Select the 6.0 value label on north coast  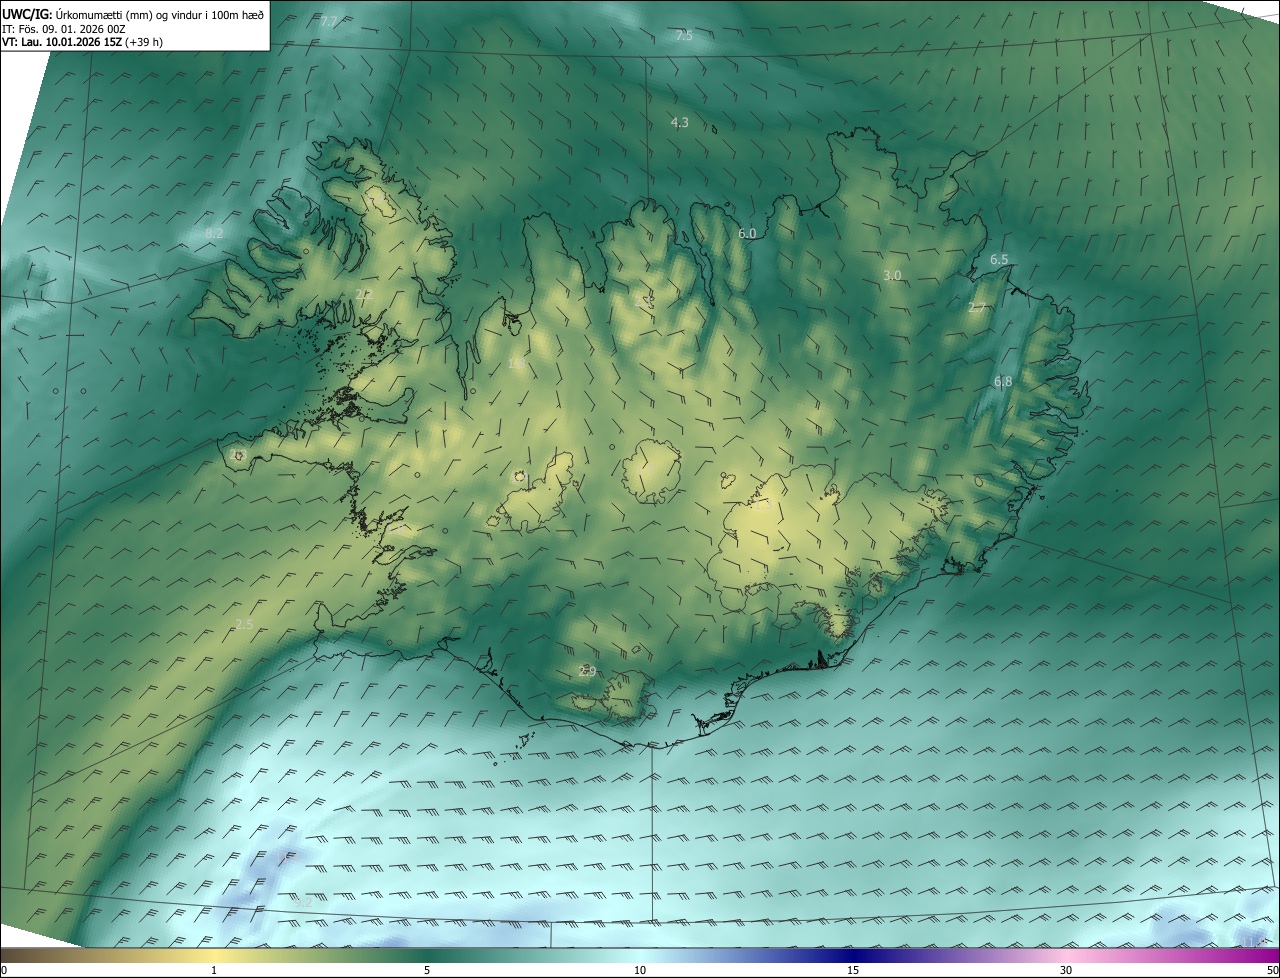click(x=747, y=234)
